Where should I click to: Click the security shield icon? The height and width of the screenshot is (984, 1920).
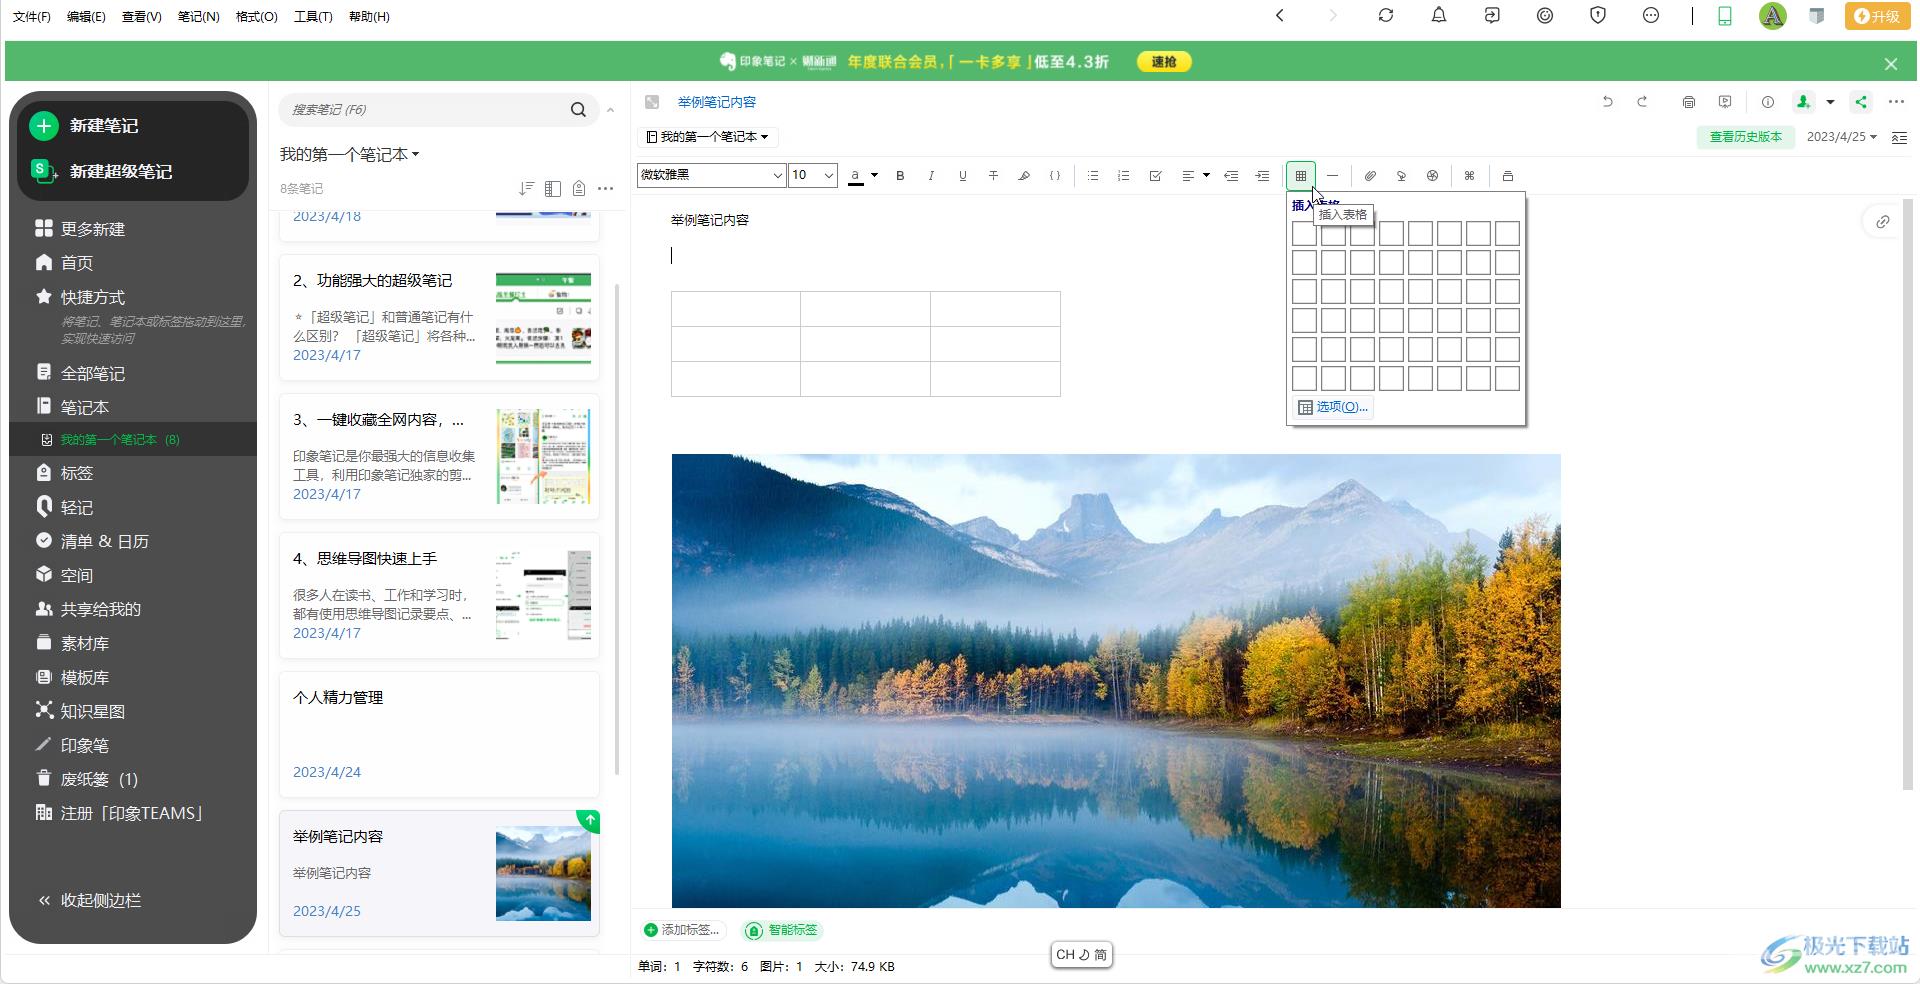1598,15
